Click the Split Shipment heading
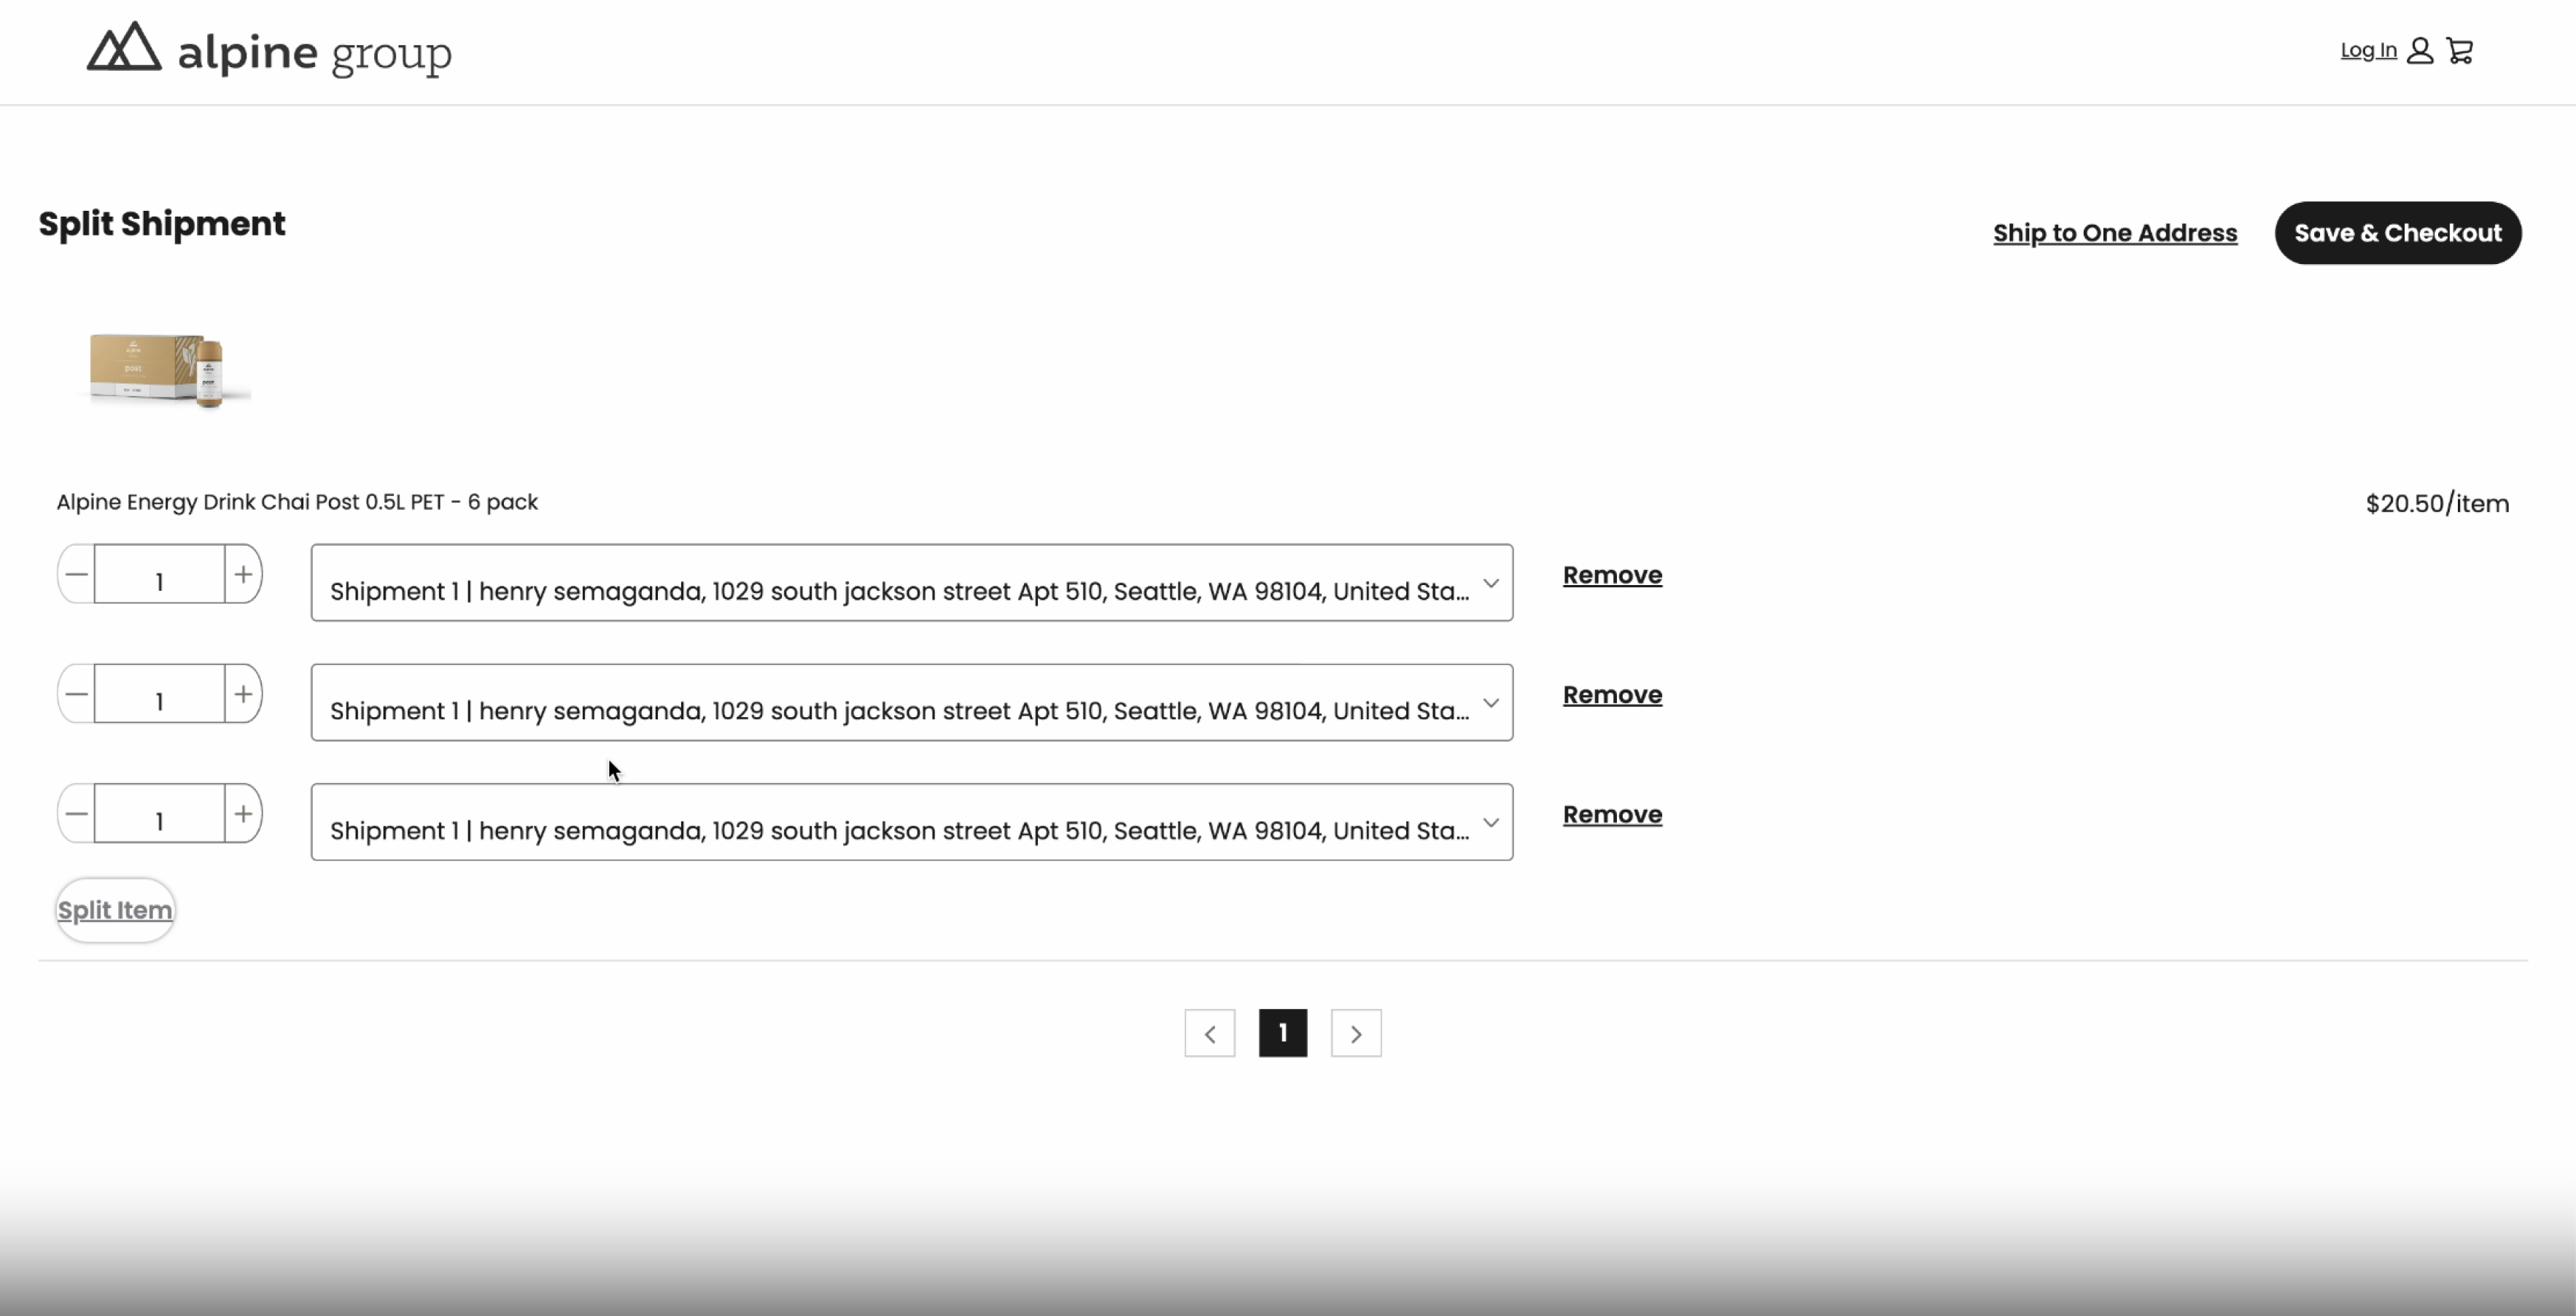 pyautogui.click(x=162, y=224)
